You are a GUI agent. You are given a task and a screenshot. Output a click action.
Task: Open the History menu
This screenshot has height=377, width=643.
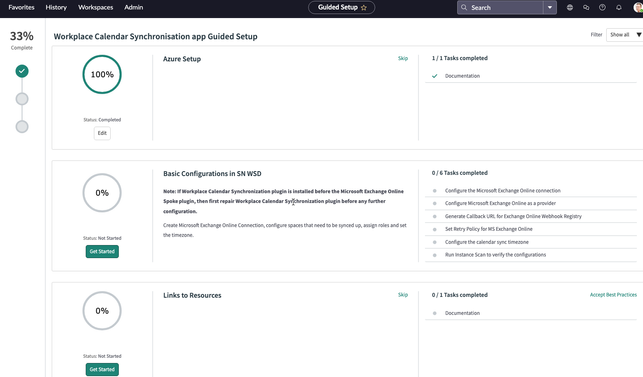[x=56, y=7]
